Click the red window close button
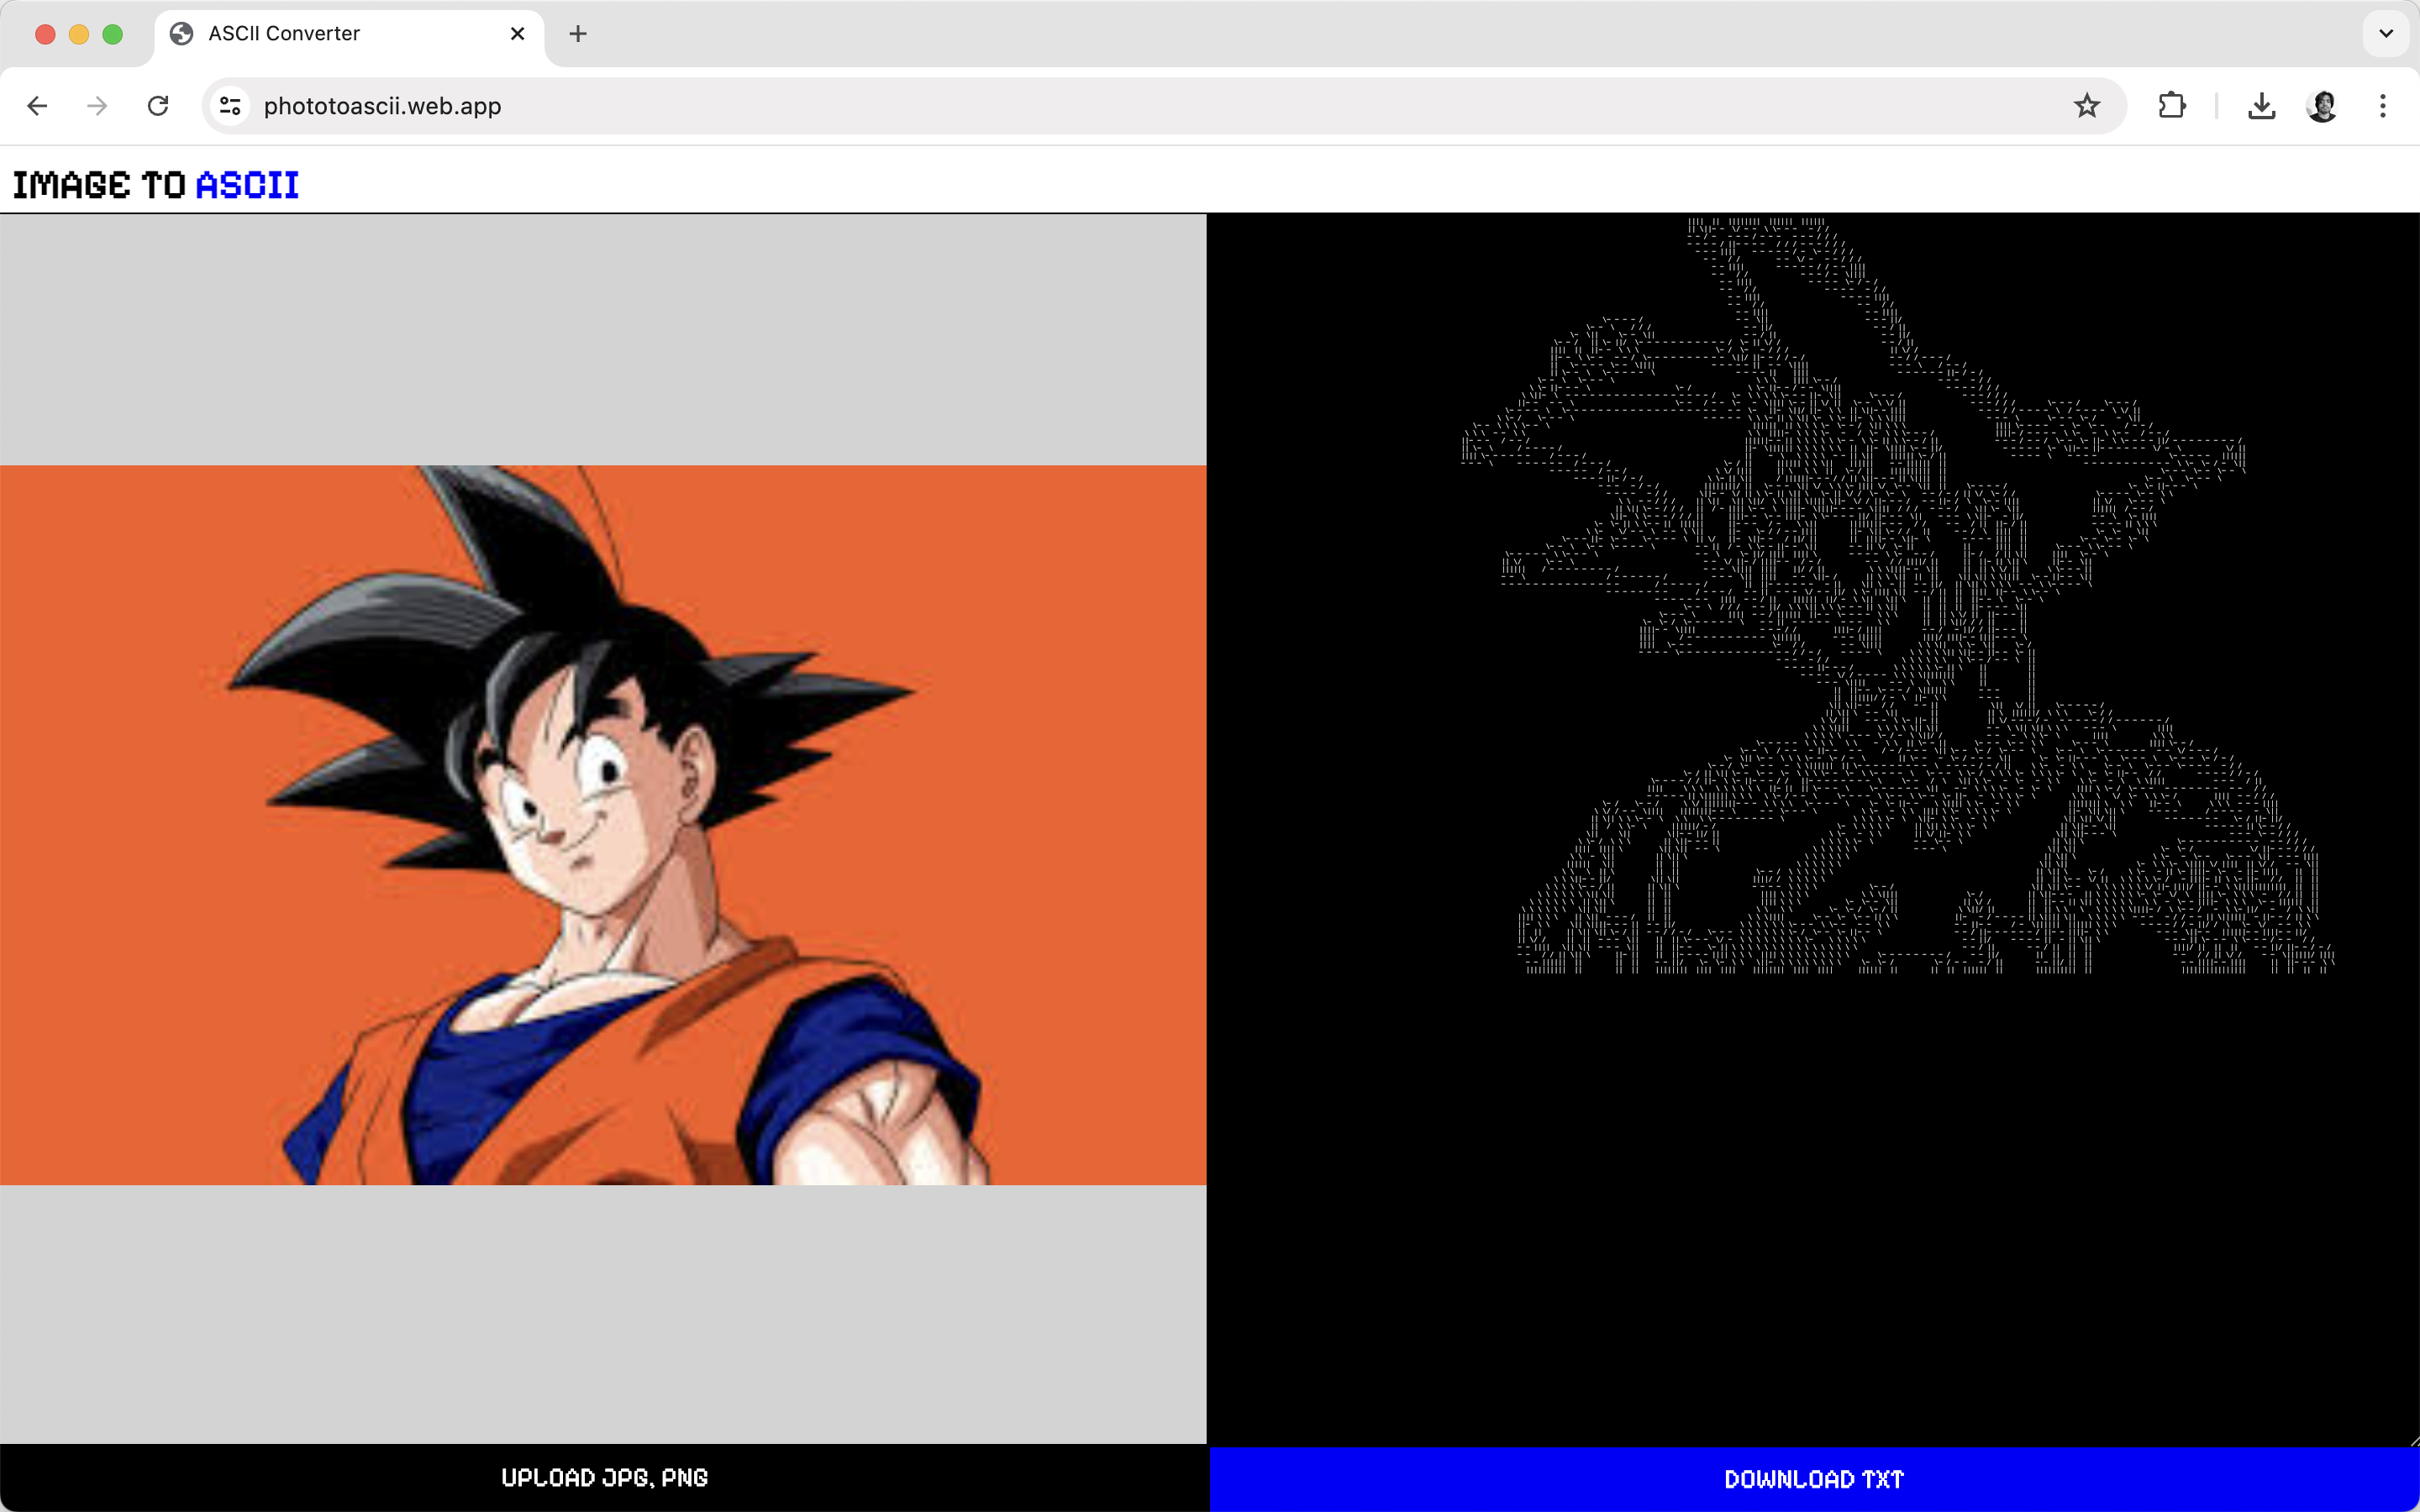This screenshot has width=2420, height=1512. (x=45, y=34)
